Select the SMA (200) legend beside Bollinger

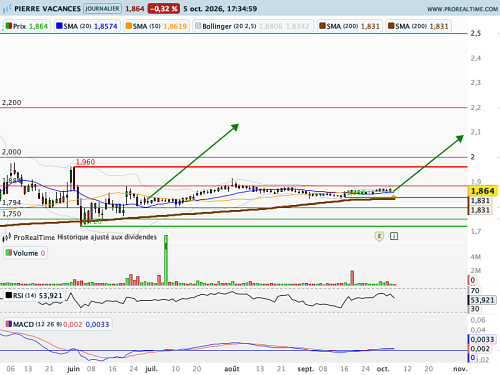tap(349, 26)
